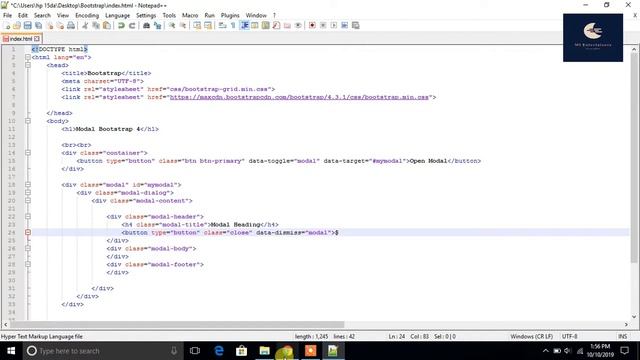Open the Windows Start menu
640x360 pixels.
tap(11, 351)
